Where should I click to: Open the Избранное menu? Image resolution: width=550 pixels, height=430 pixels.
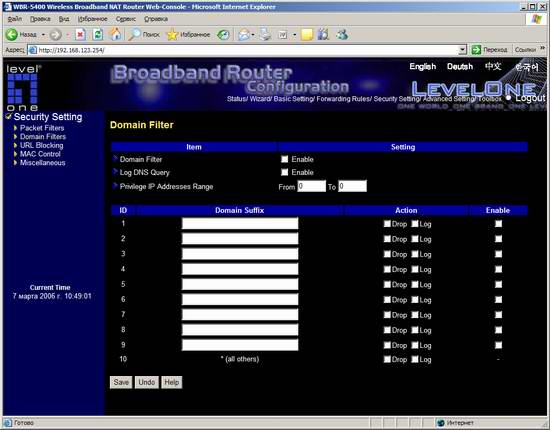pyautogui.click(x=93, y=19)
